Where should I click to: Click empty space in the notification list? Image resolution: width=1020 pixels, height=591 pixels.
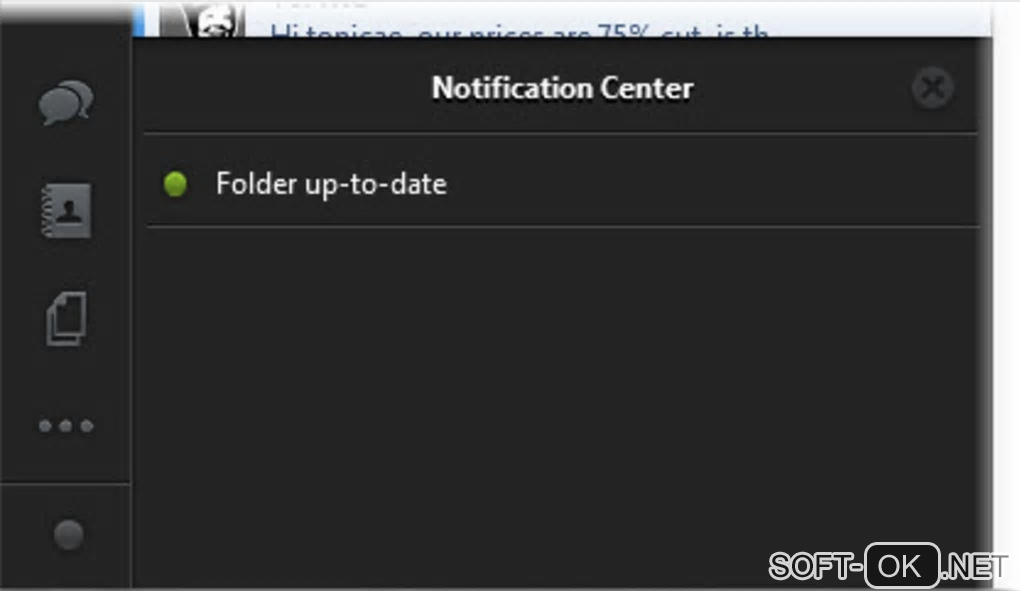pyautogui.click(x=560, y=380)
